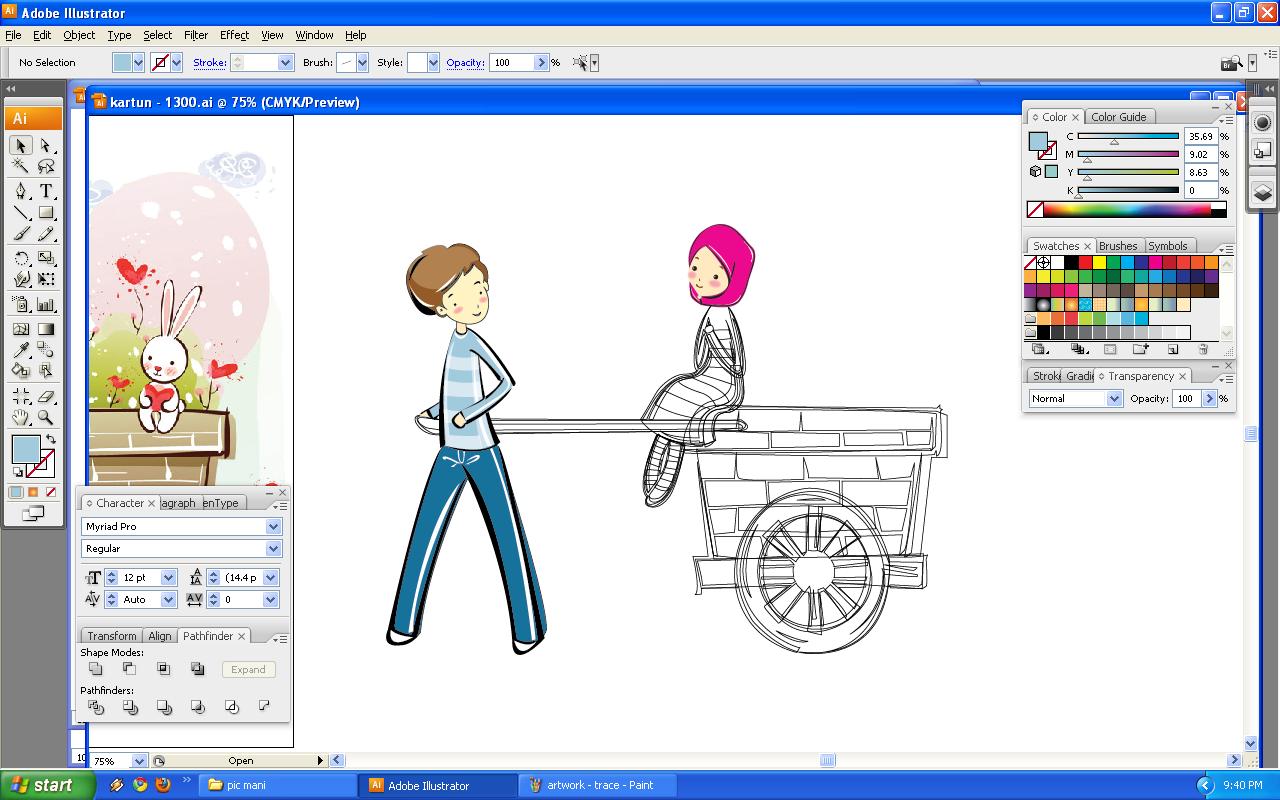1280x800 pixels.
Task: Select the Eyedropper tool
Action: (x=22, y=350)
